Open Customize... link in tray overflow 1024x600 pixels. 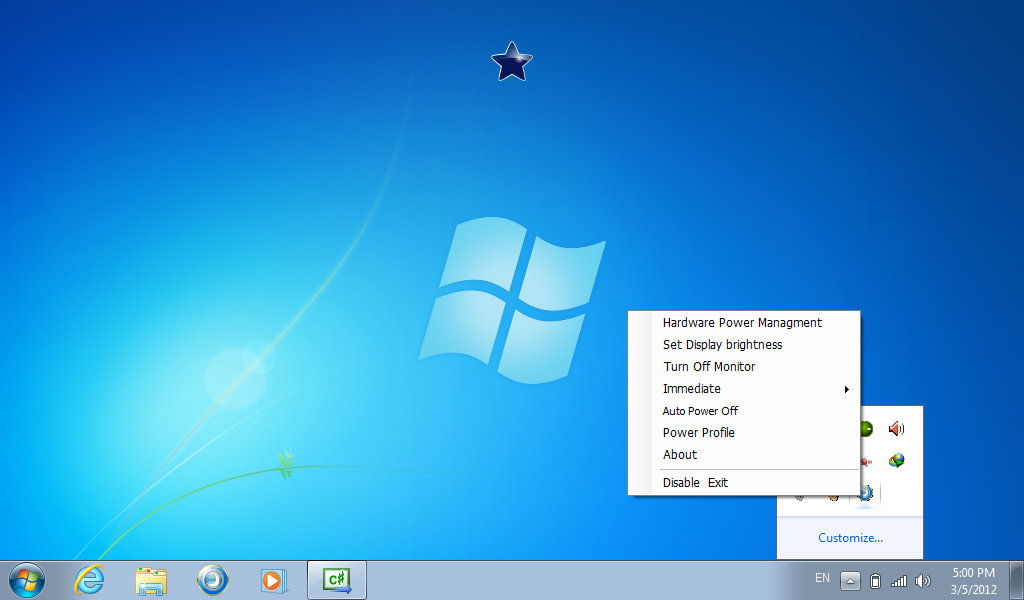pyautogui.click(x=850, y=538)
